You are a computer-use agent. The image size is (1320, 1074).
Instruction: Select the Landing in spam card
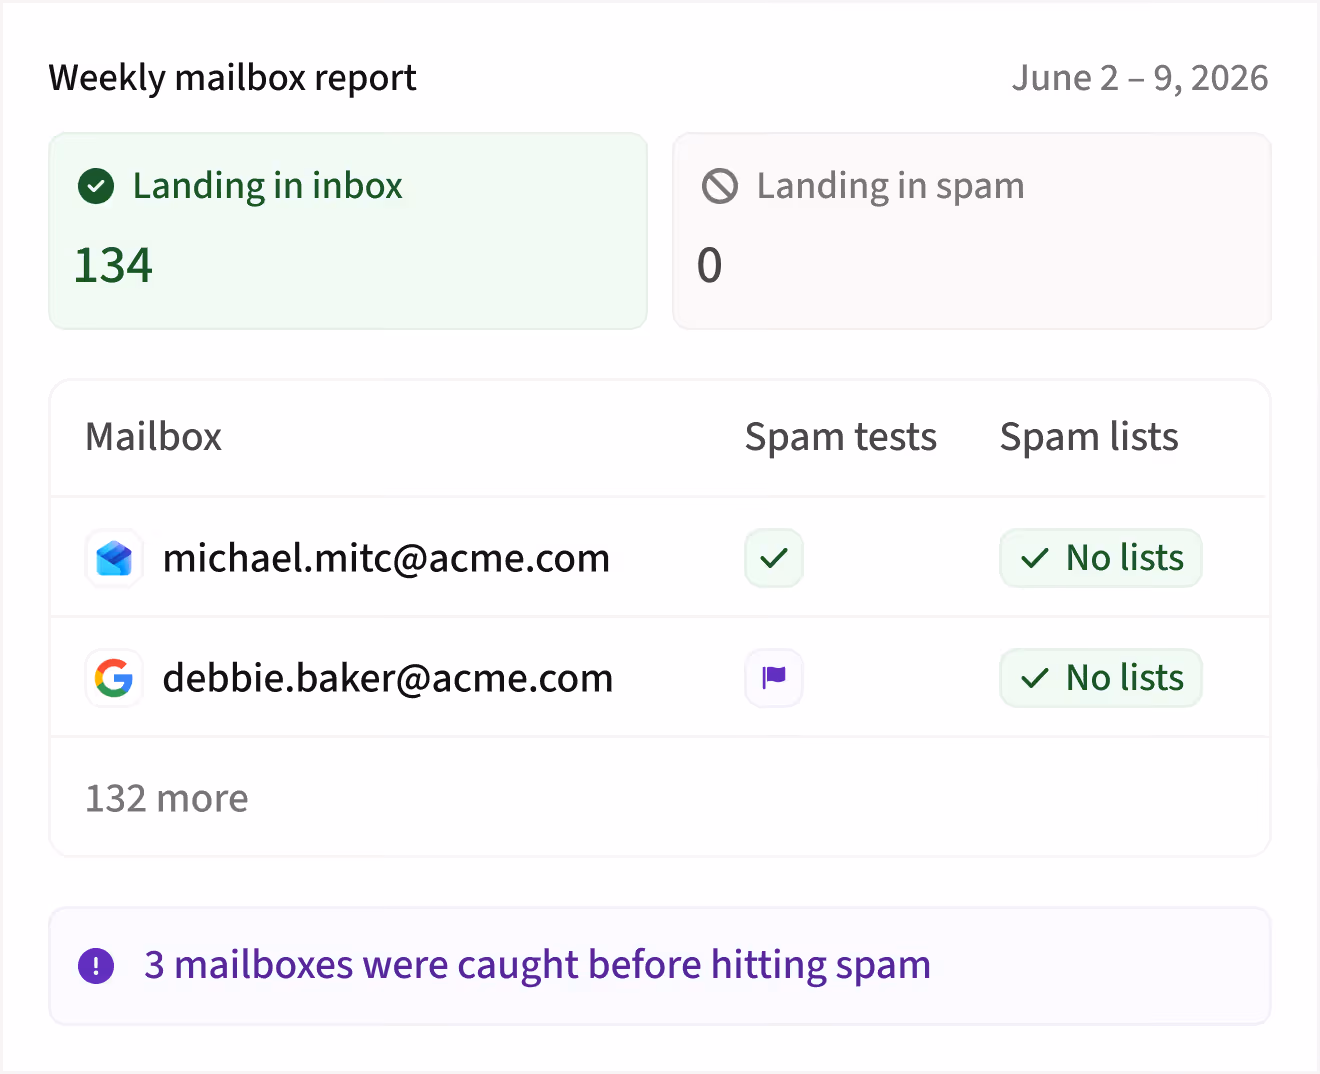(972, 231)
